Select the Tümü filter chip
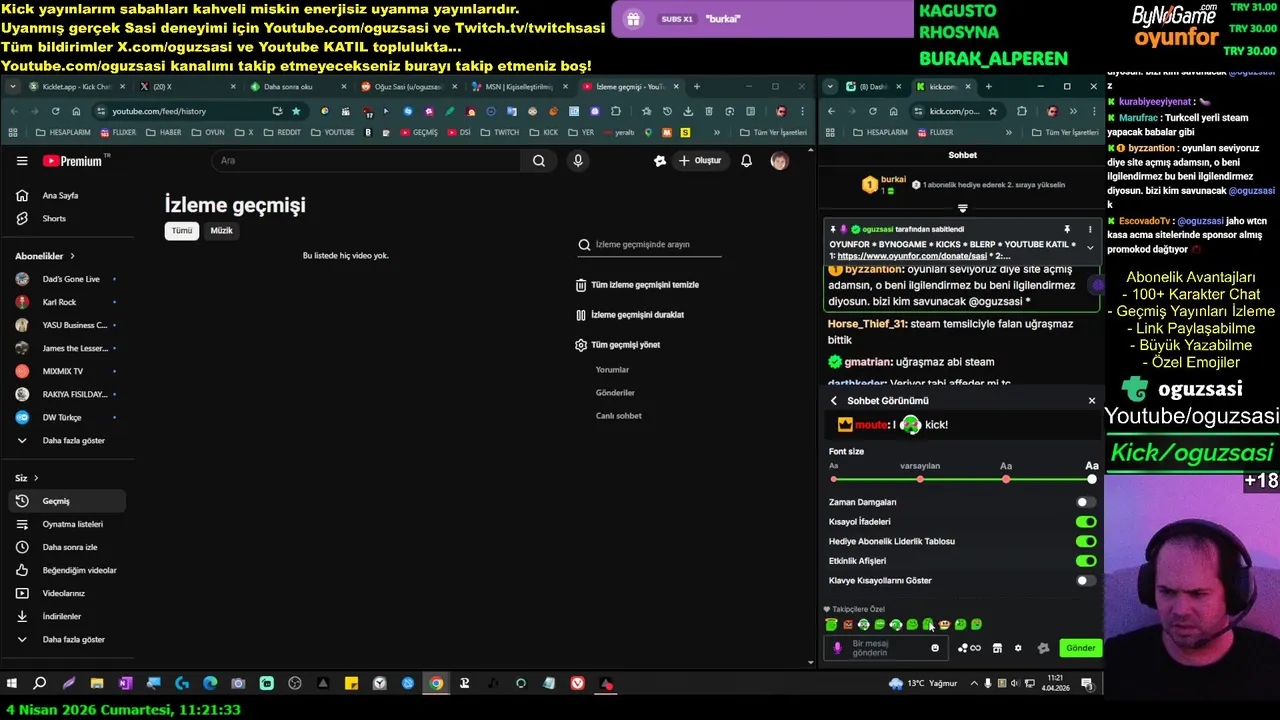The height and width of the screenshot is (720, 1280). click(x=182, y=230)
